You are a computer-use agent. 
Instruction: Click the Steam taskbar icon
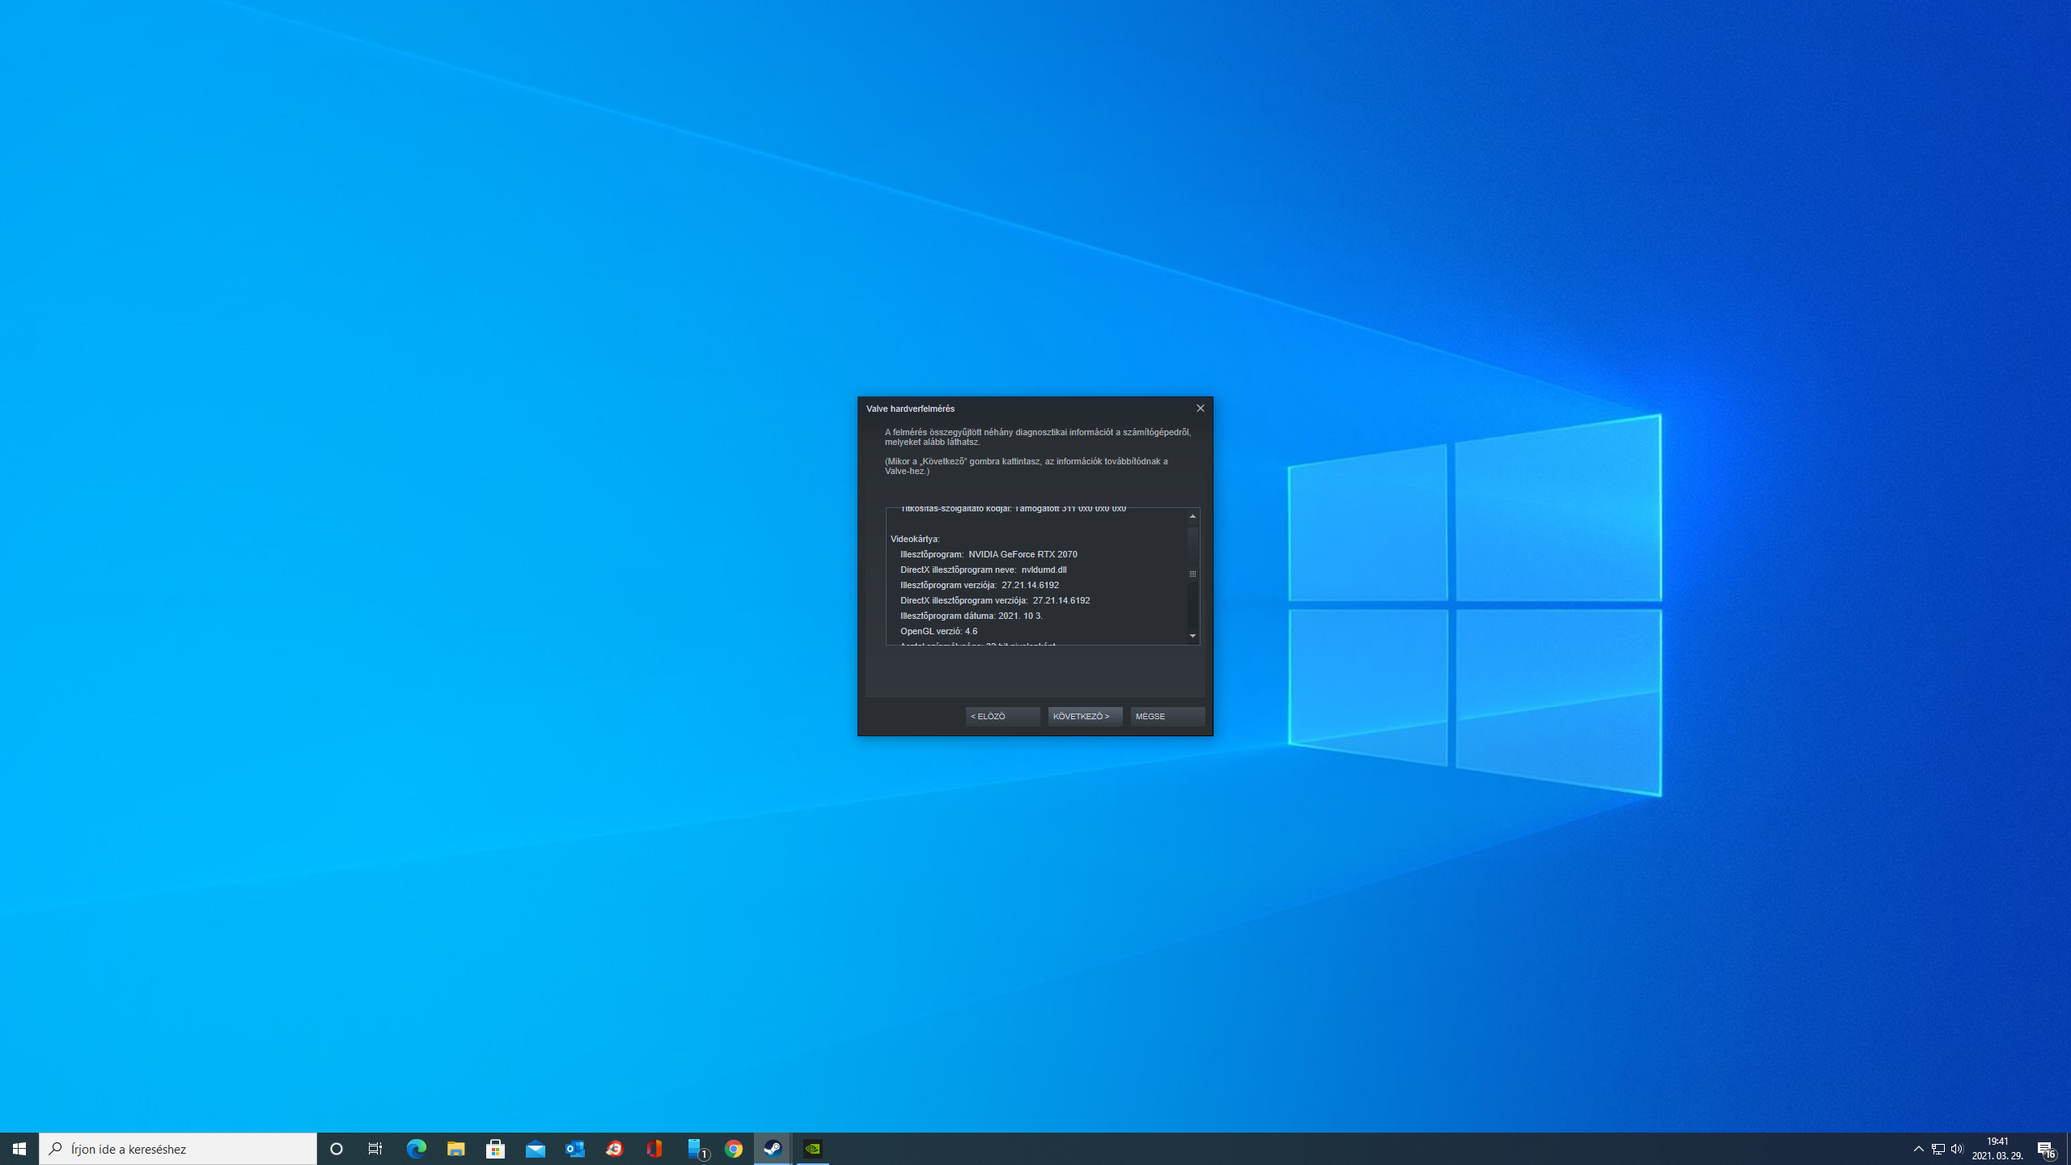[x=773, y=1149]
